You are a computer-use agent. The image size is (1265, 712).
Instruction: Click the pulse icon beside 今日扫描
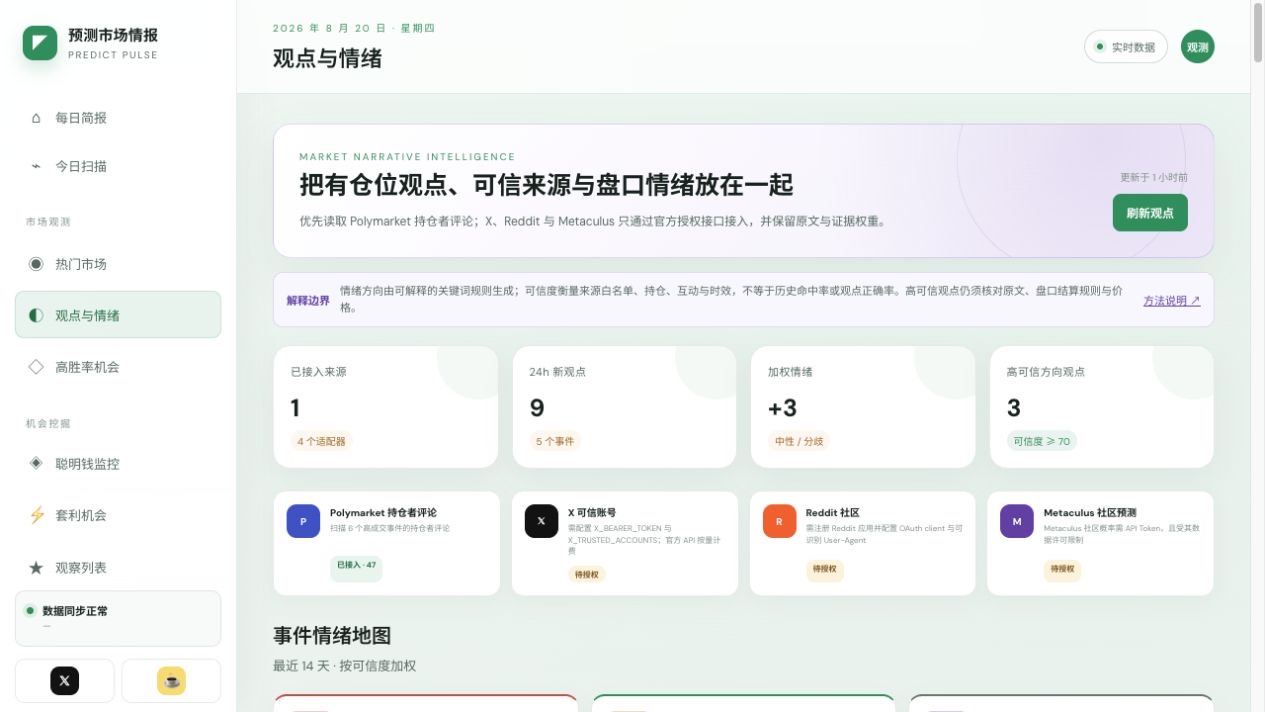click(x=36, y=166)
